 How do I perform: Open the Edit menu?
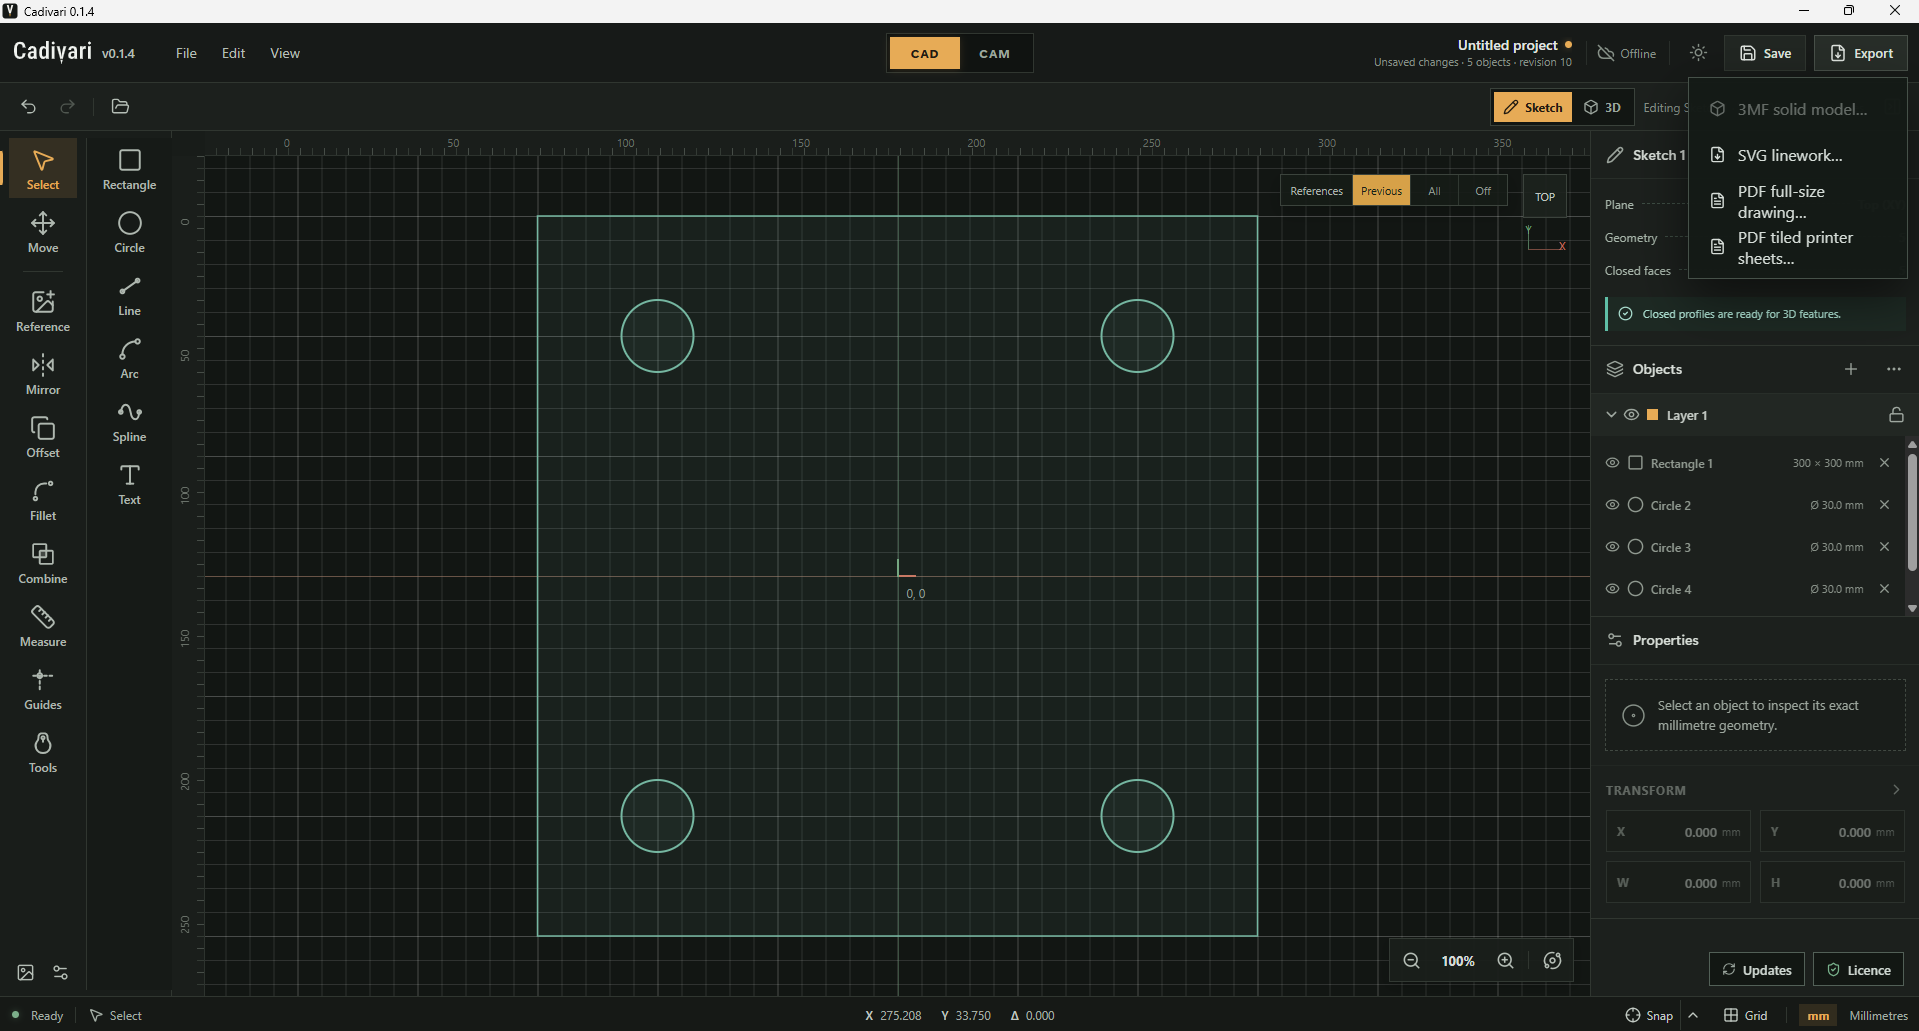(233, 53)
